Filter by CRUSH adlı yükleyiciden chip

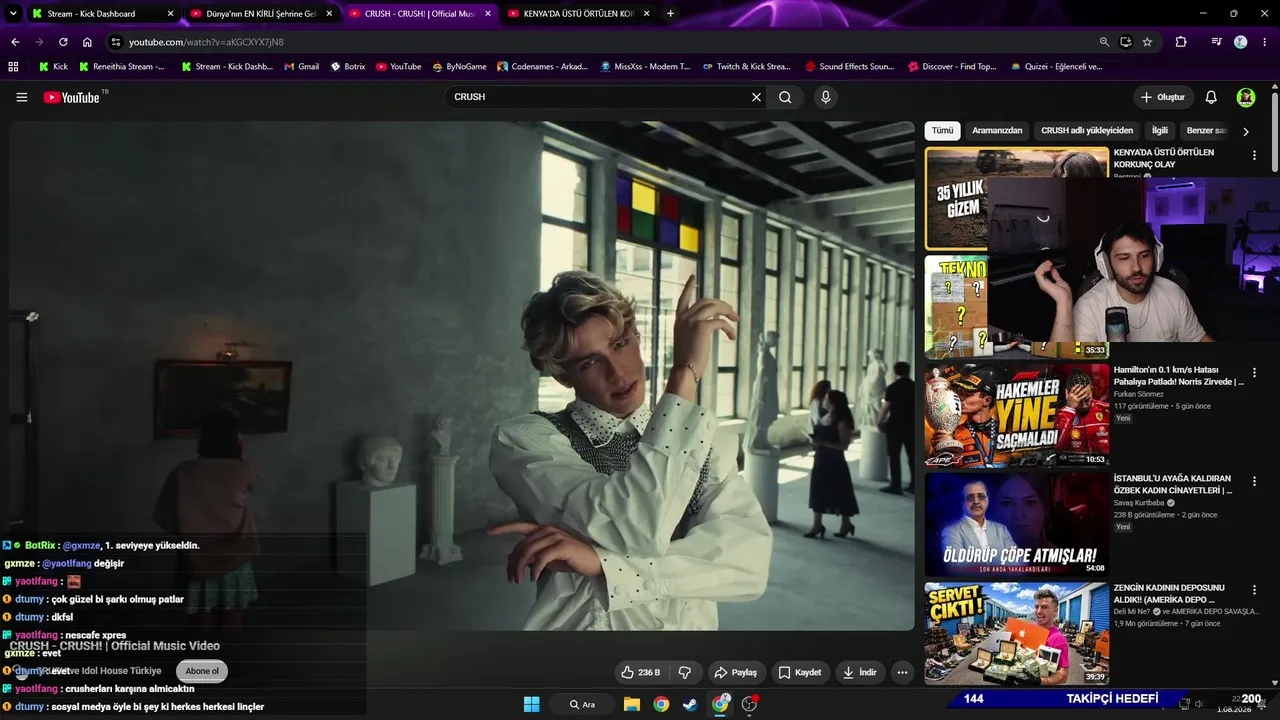point(1087,131)
